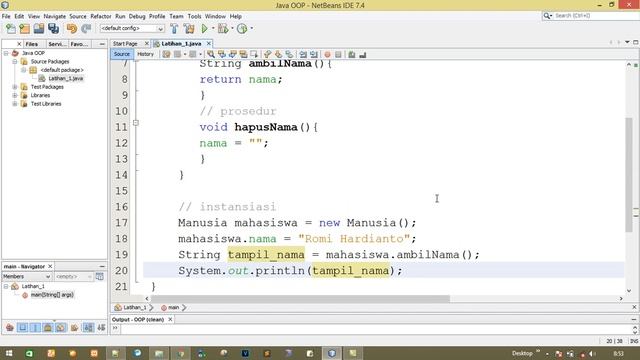Image resolution: width=640 pixels, height=360 pixels.
Task: Run the project with the green play icon
Action: [x=204, y=29]
